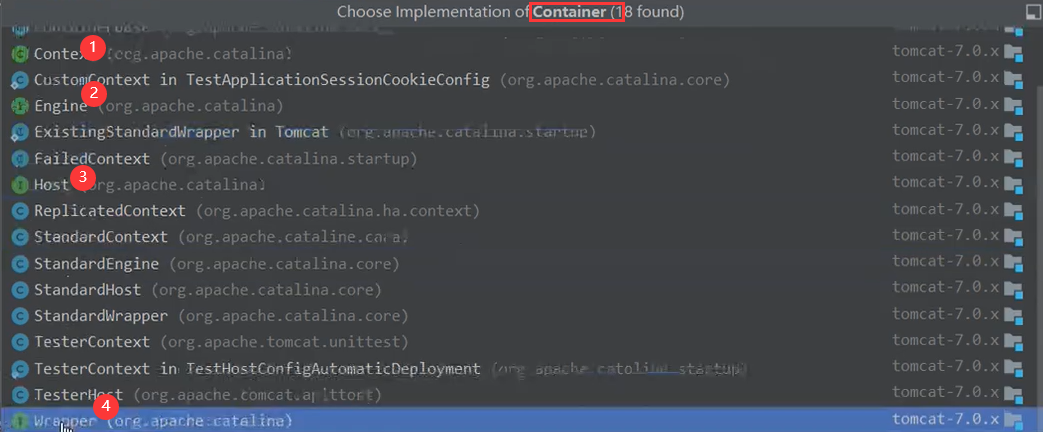This screenshot has width=1043, height=432.
Task: Click the StandardEngine row module folder icon
Action: coord(1013,264)
